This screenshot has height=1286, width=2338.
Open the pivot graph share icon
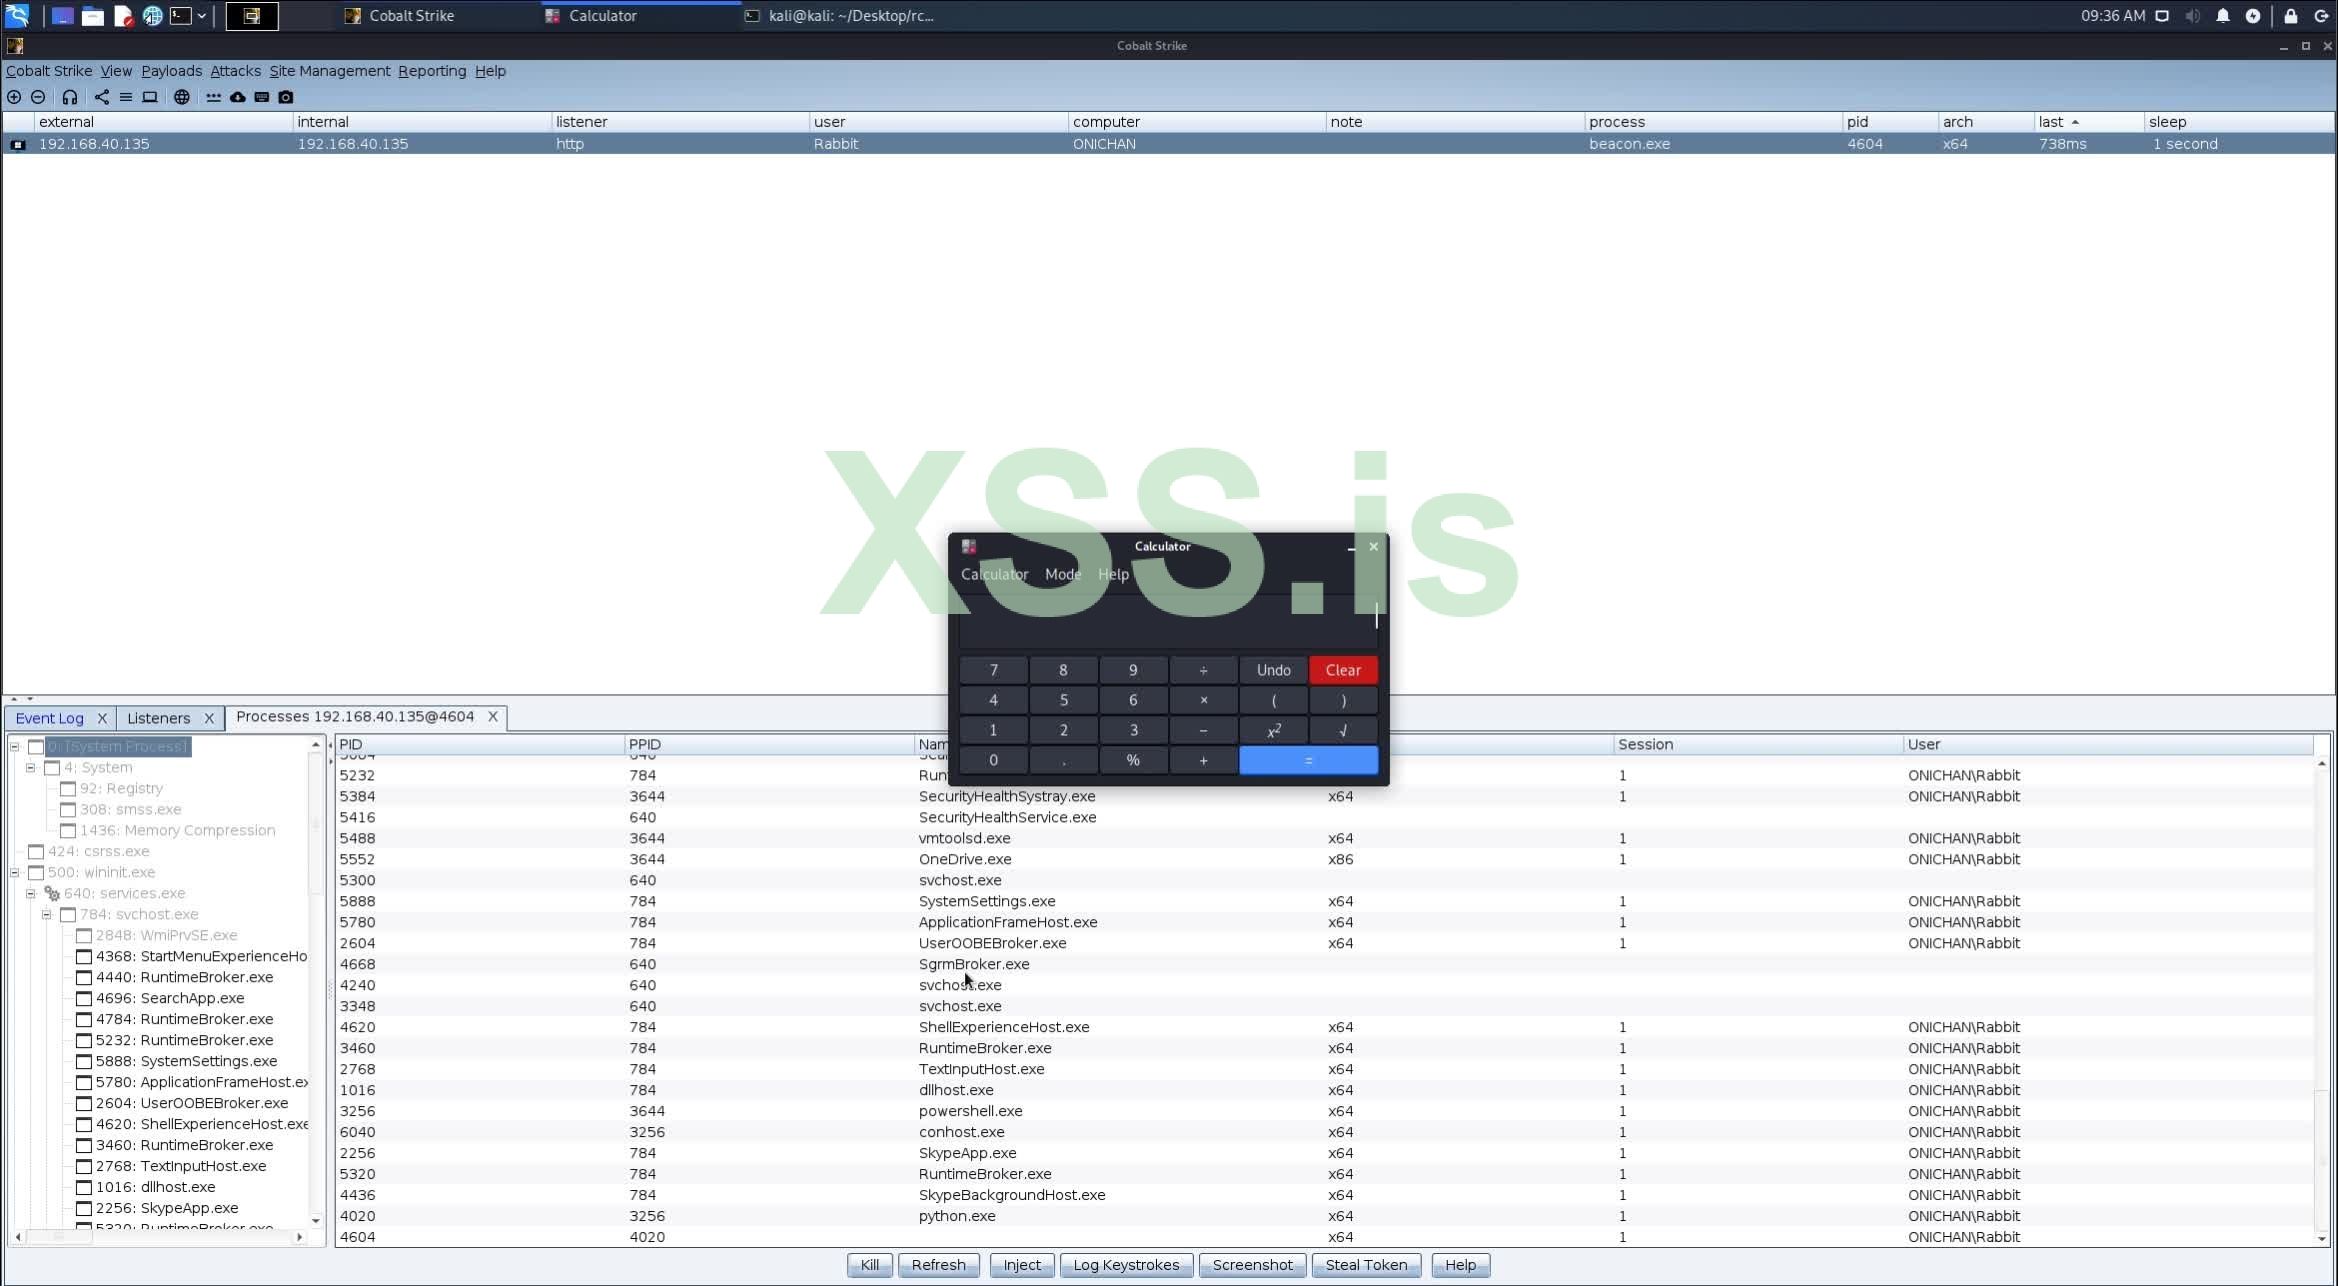point(101,97)
